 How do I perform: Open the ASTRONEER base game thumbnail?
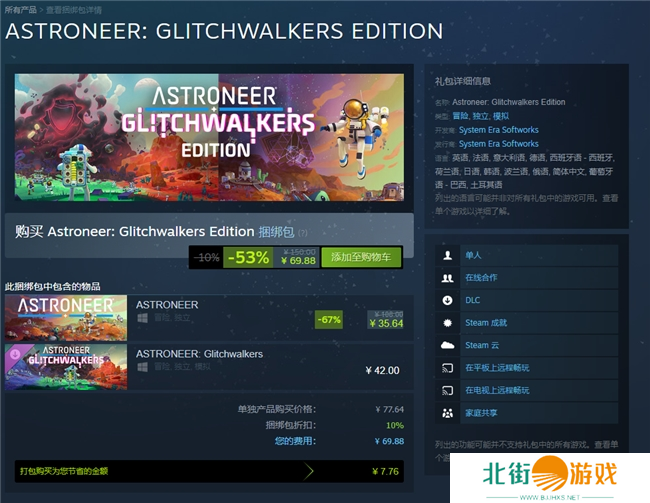click(66, 318)
